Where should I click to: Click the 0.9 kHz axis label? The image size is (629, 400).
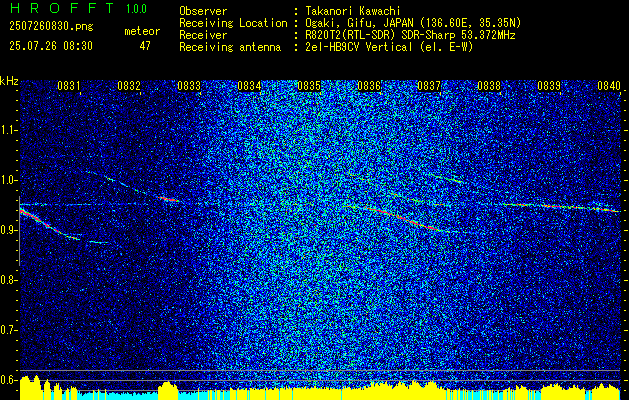(8, 230)
